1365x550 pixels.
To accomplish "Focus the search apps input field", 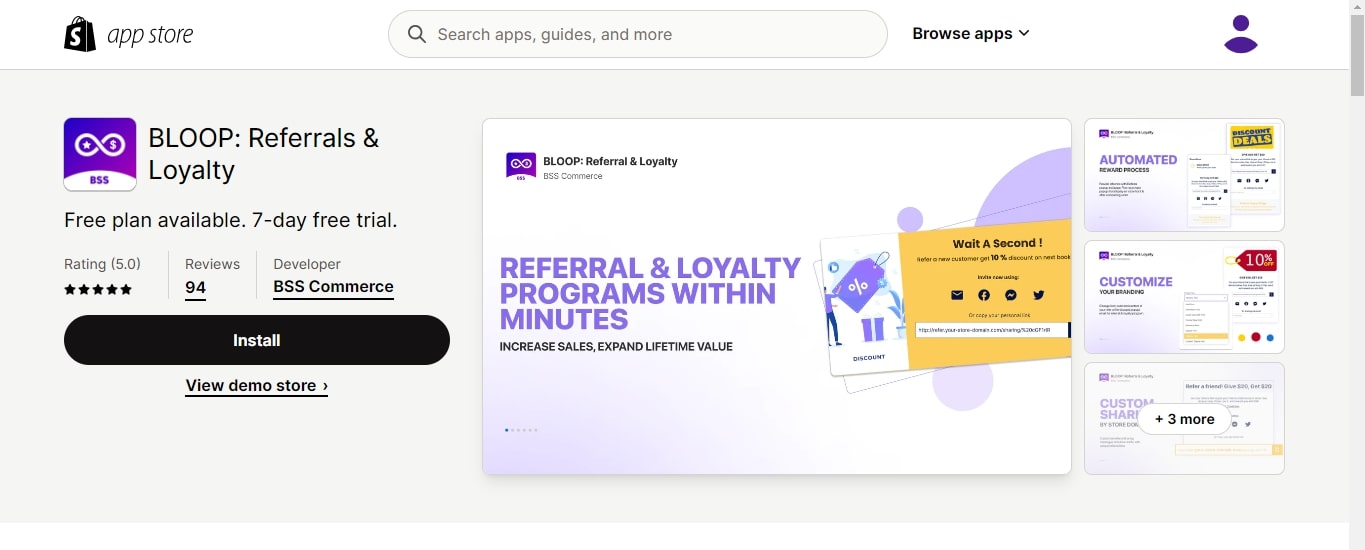I will [637, 34].
